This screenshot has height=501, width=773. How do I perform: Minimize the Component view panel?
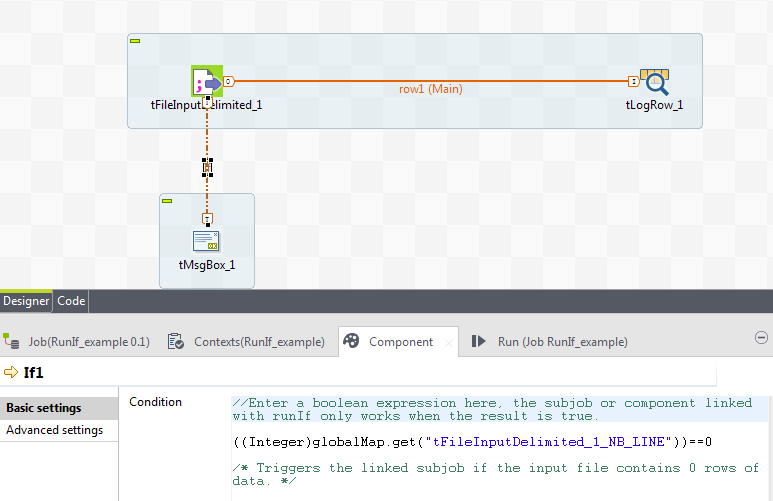[x=761, y=338]
